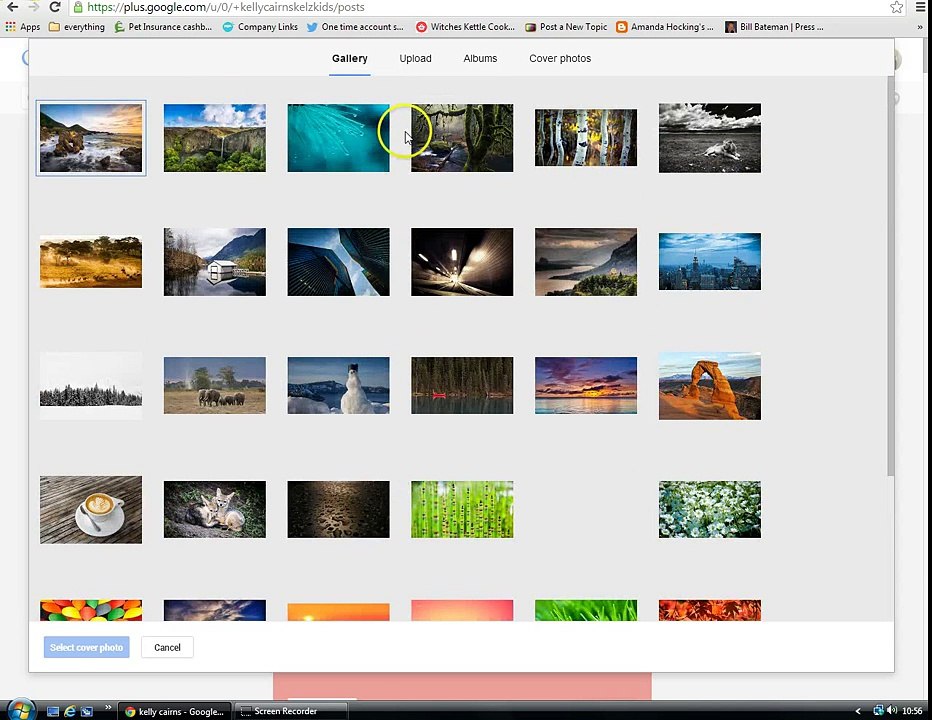932x720 pixels.
Task: Open Company Links bookmark
Action: point(260,27)
